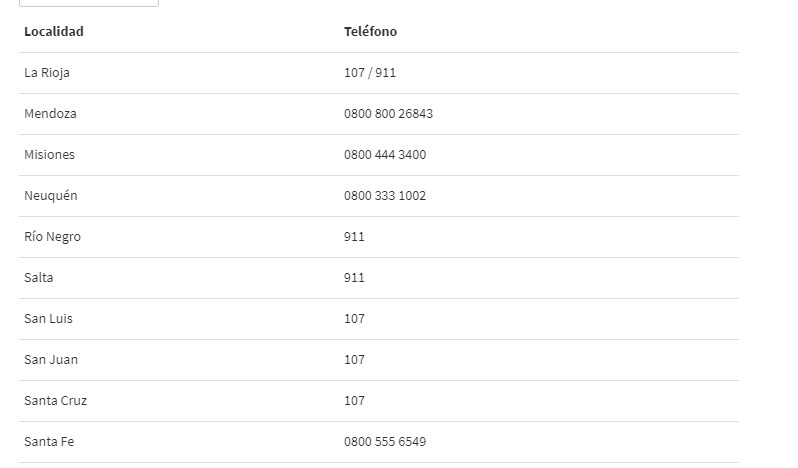The height and width of the screenshot is (468, 798).
Task: Click the Santa Fe locality name
Action: (x=49, y=442)
